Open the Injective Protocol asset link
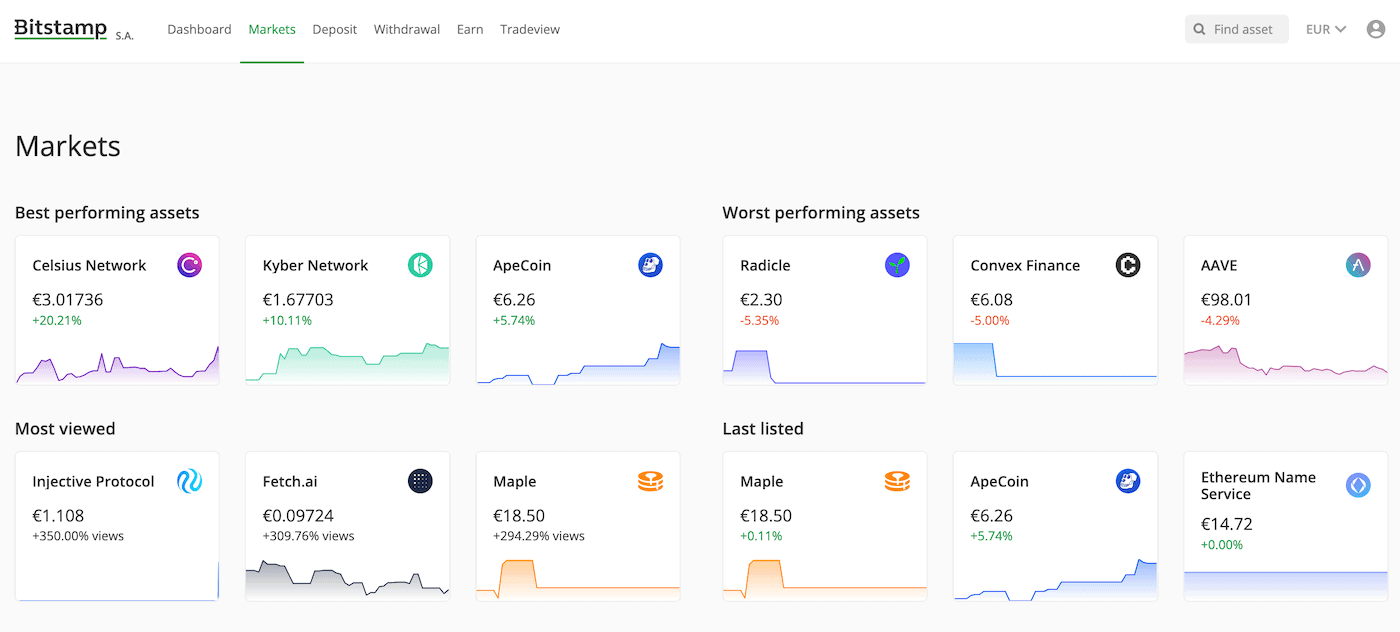This screenshot has height=632, width=1400. [x=93, y=481]
